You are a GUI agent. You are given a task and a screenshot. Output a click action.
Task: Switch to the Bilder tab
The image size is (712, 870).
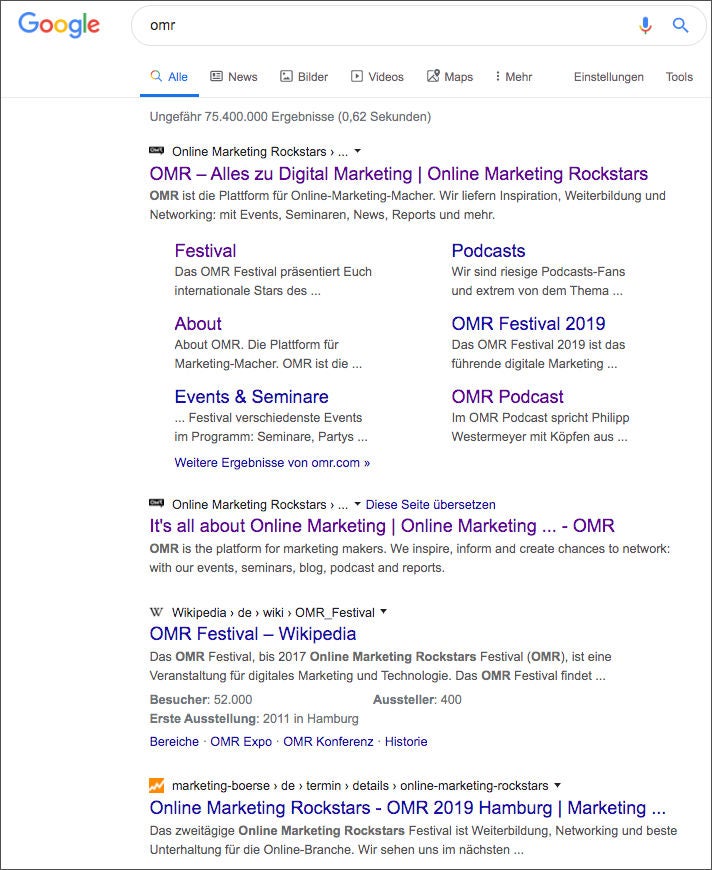click(x=304, y=77)
